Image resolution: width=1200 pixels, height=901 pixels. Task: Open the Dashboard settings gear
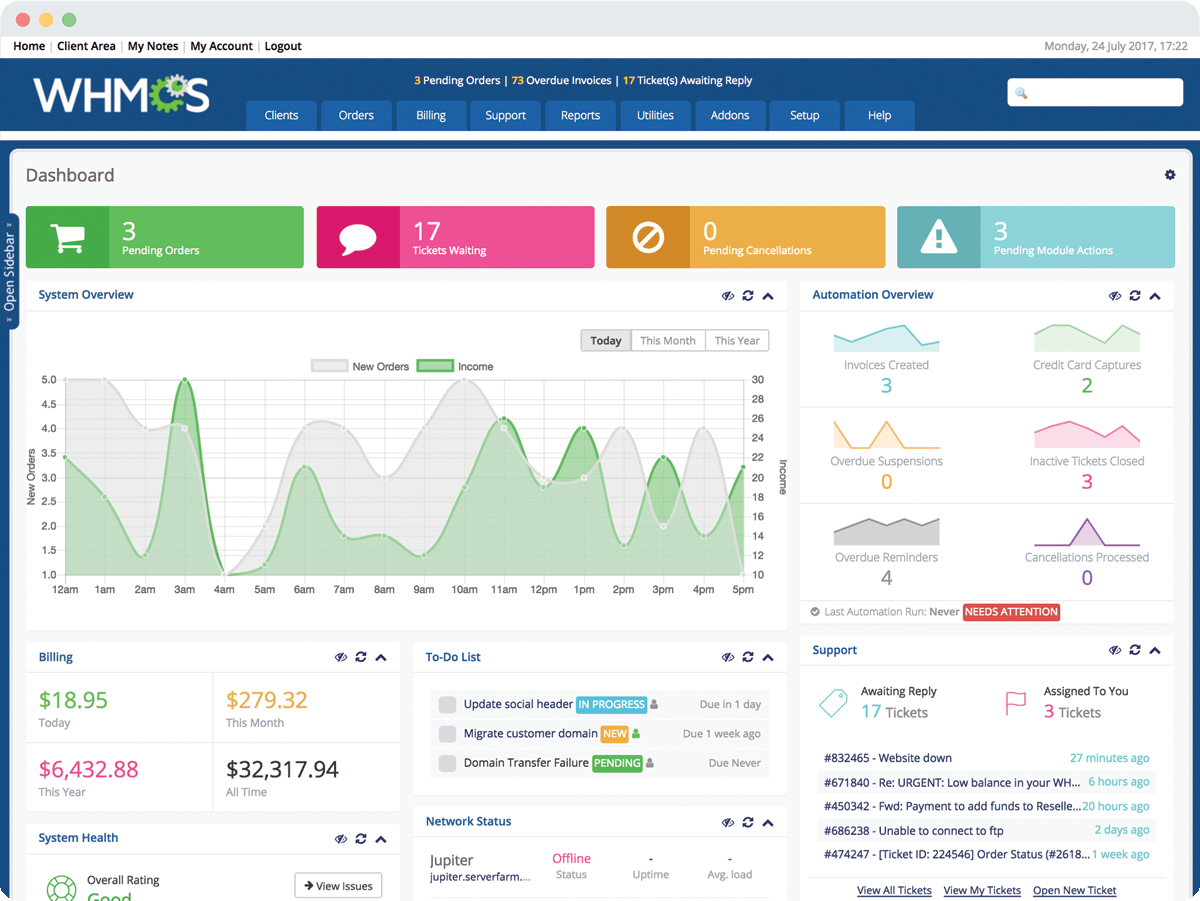coord(1170,174)
